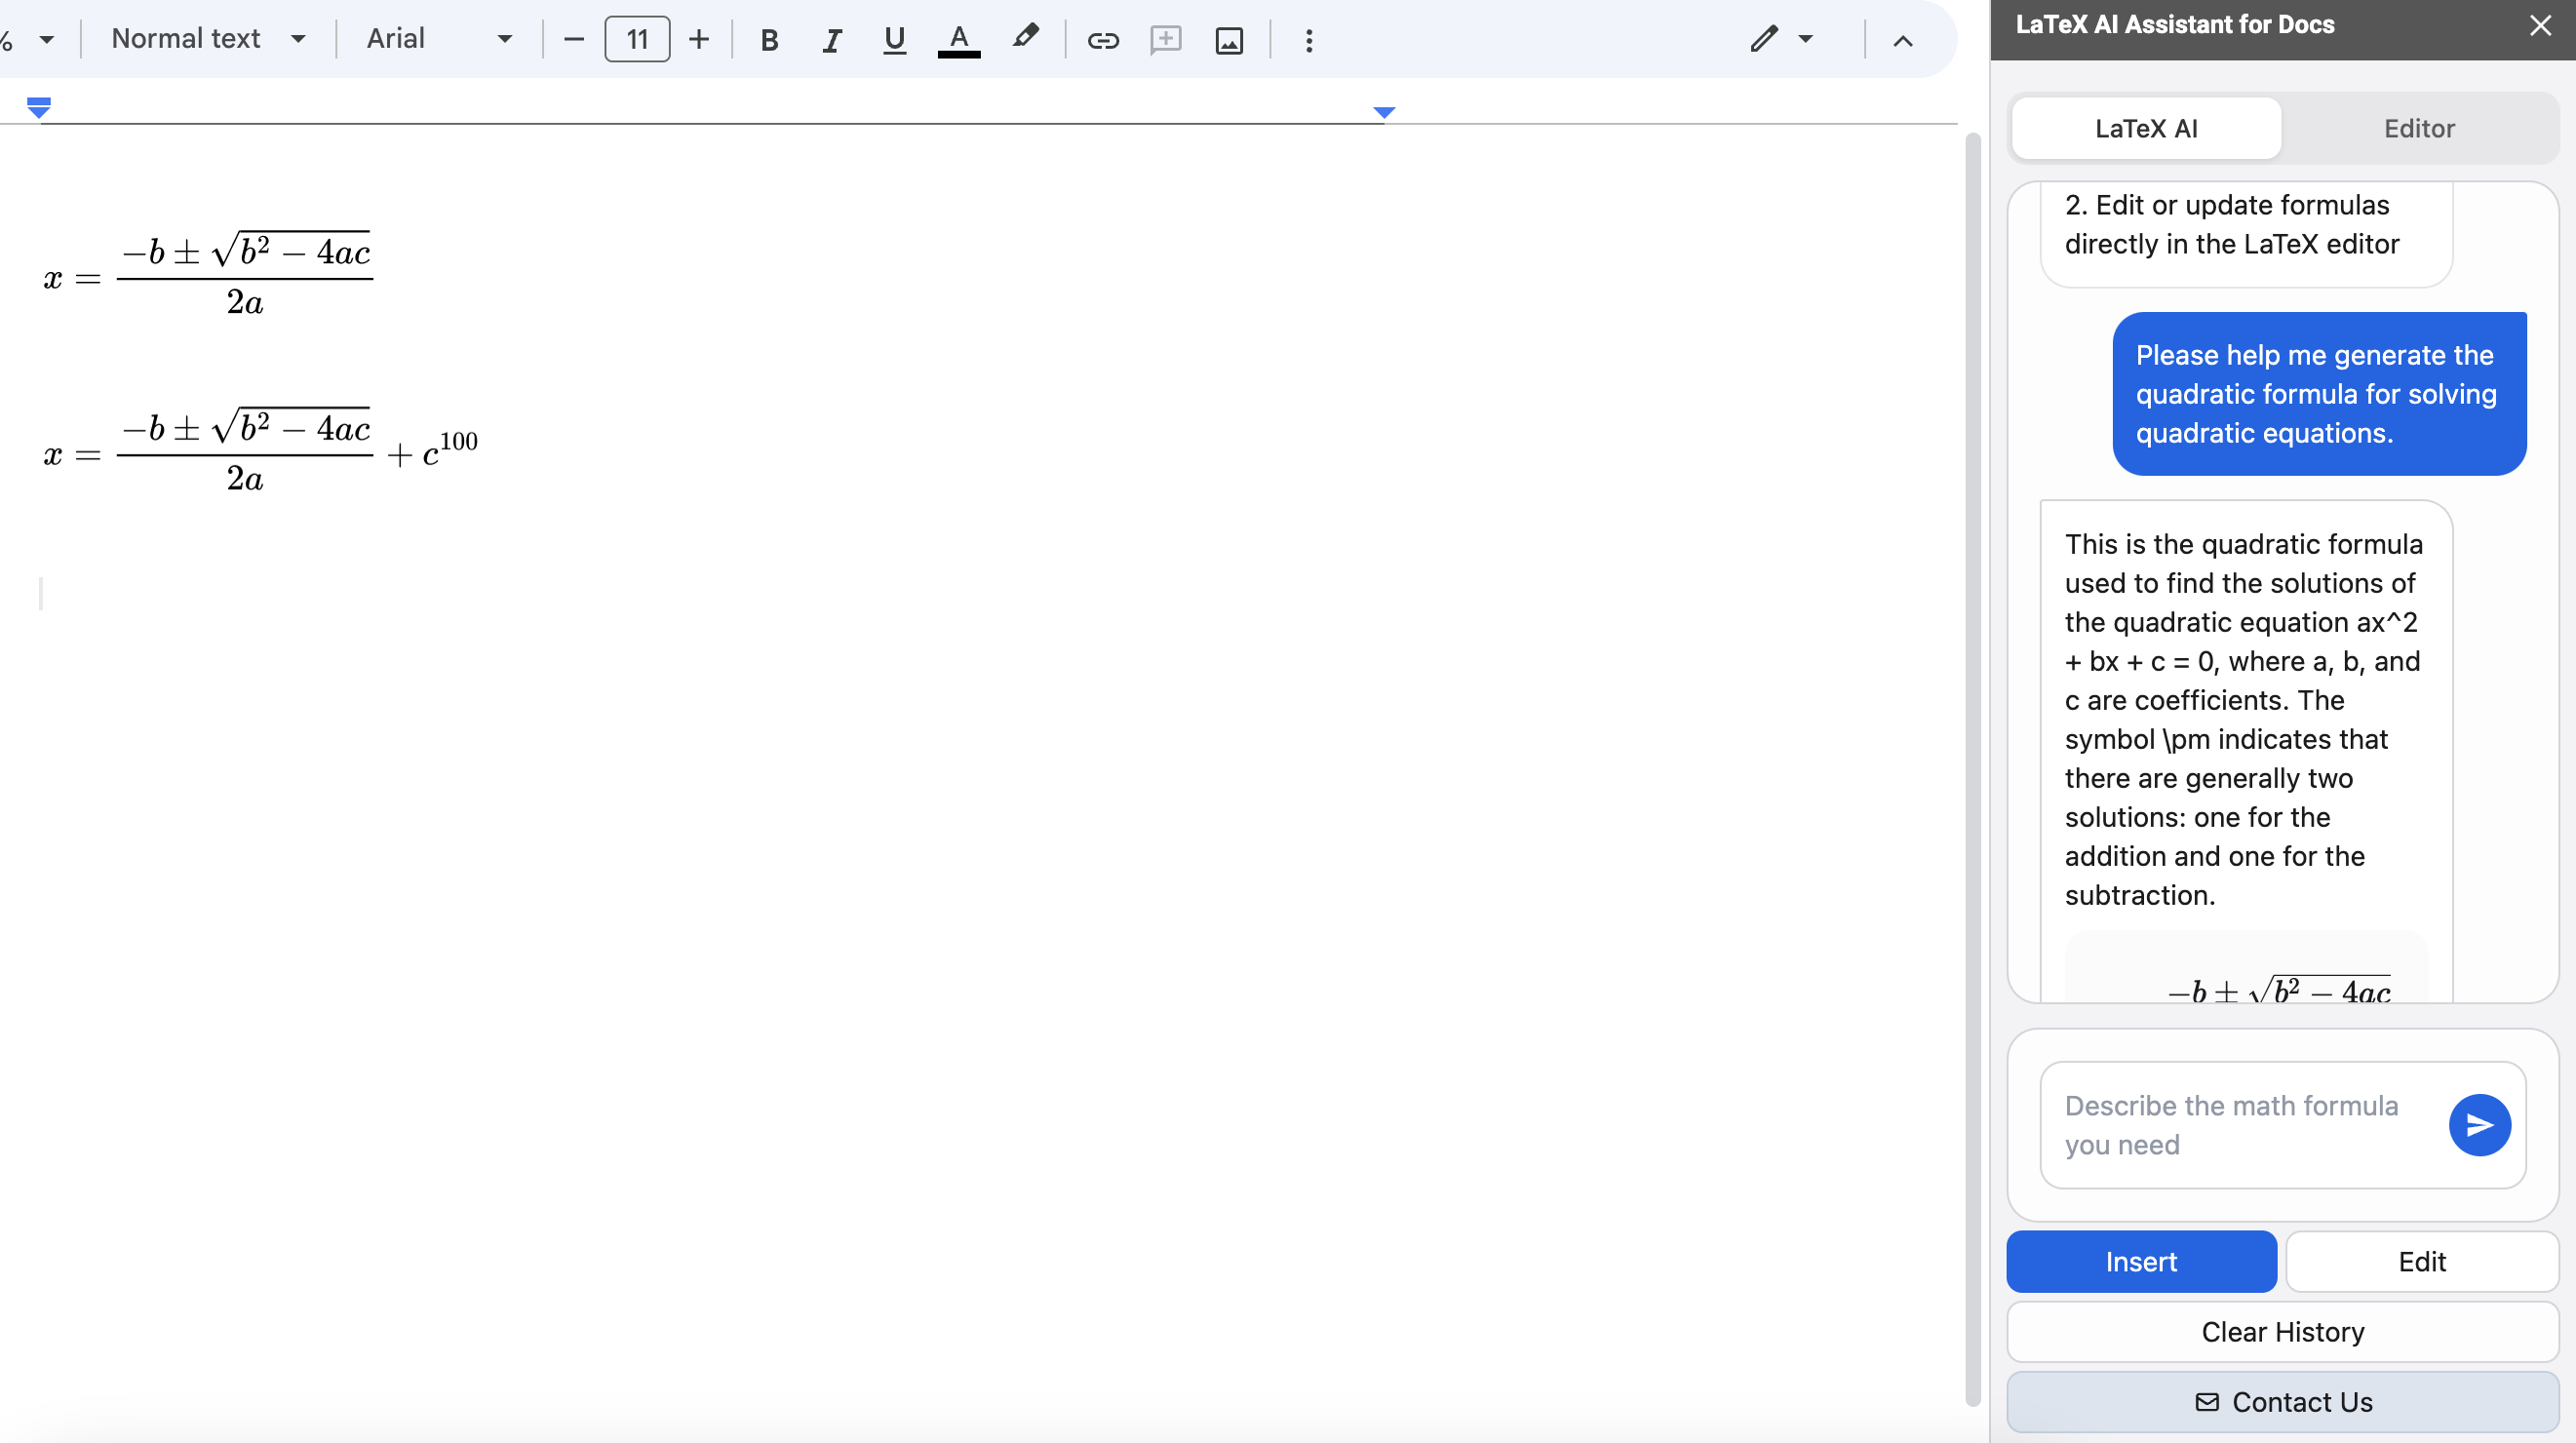2576x1443 pixels.
Task: Click the Edit button
Action: coord(2420,1261)
